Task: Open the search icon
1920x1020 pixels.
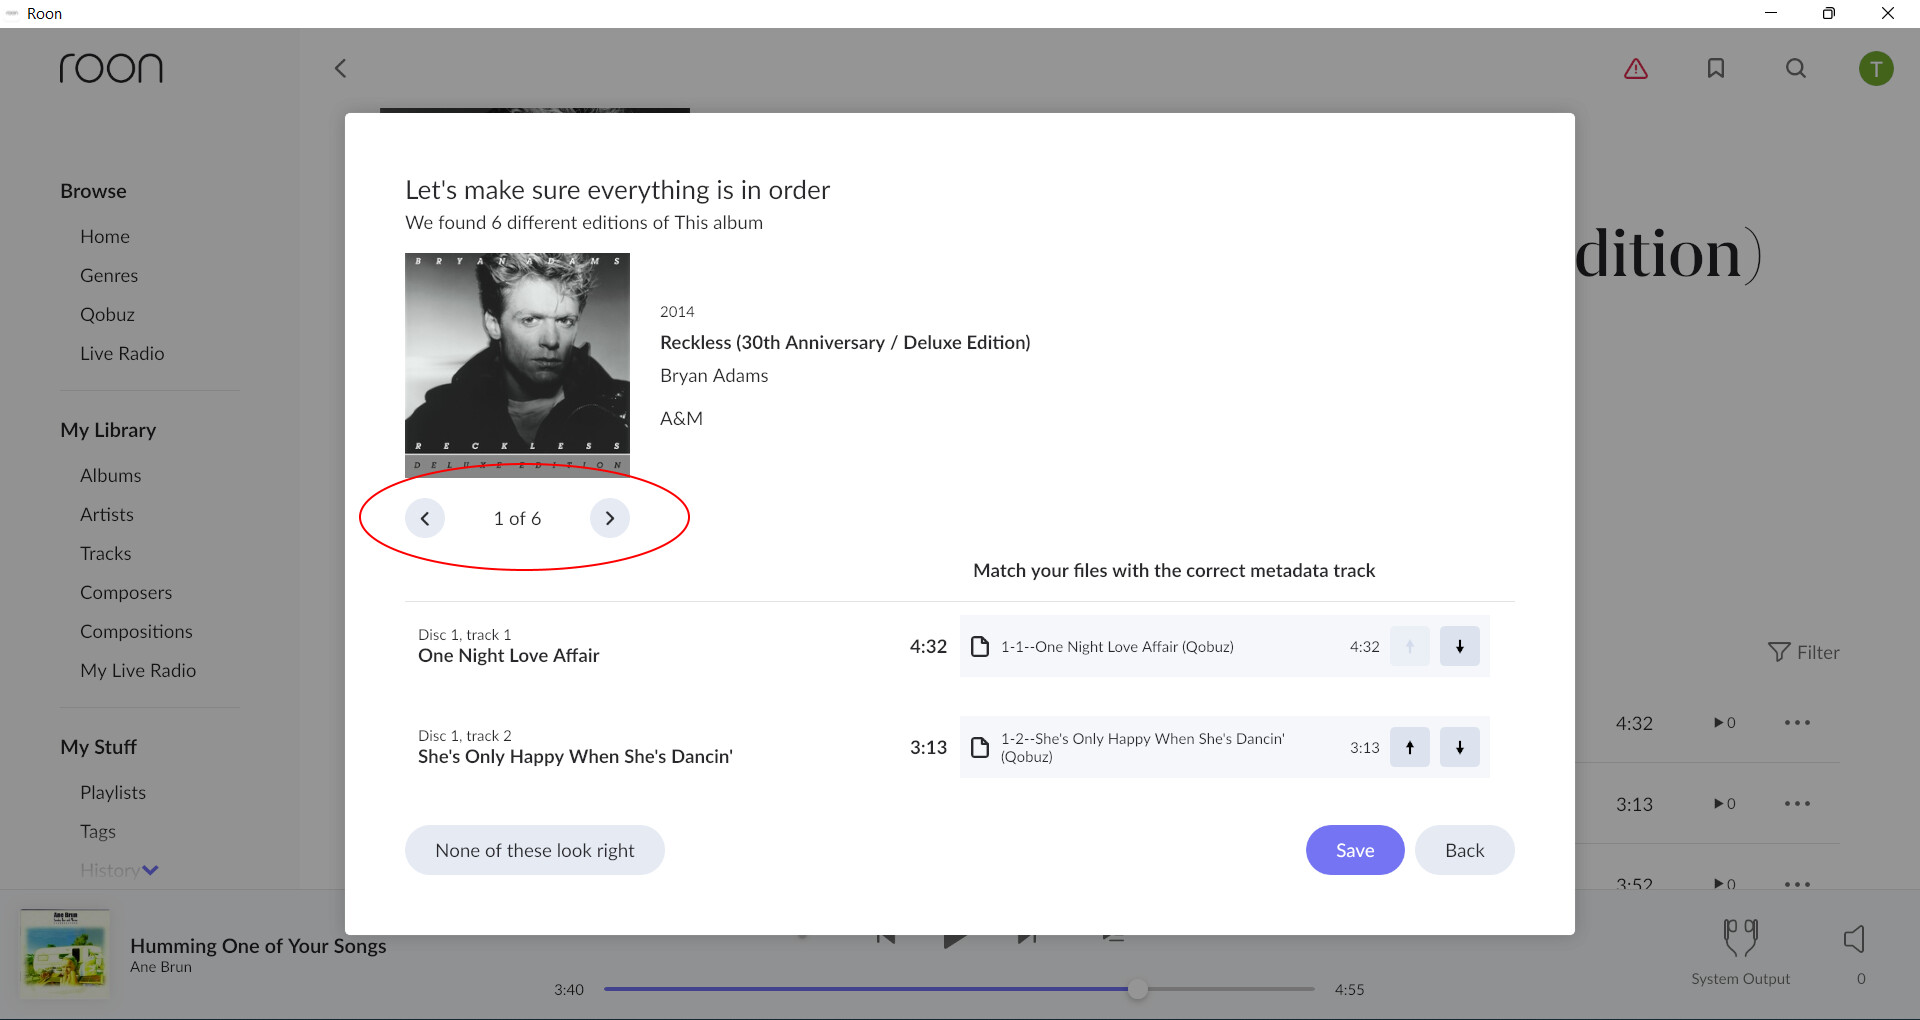Action: [x=1796, y=68]
